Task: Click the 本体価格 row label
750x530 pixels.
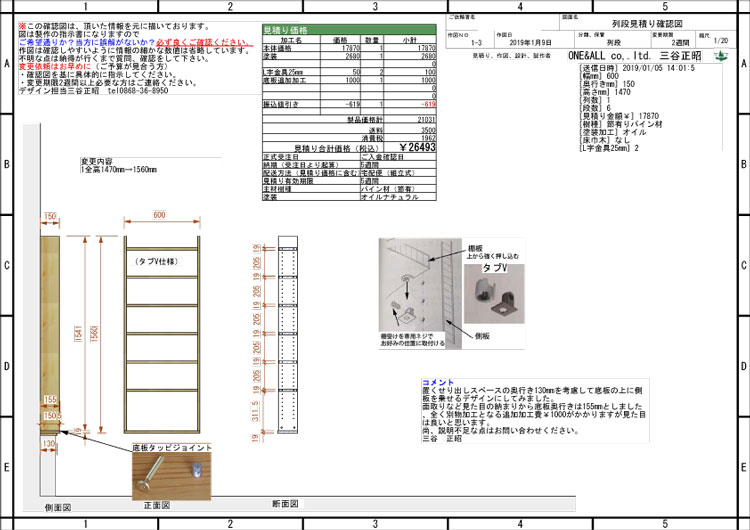Action: 277,48
